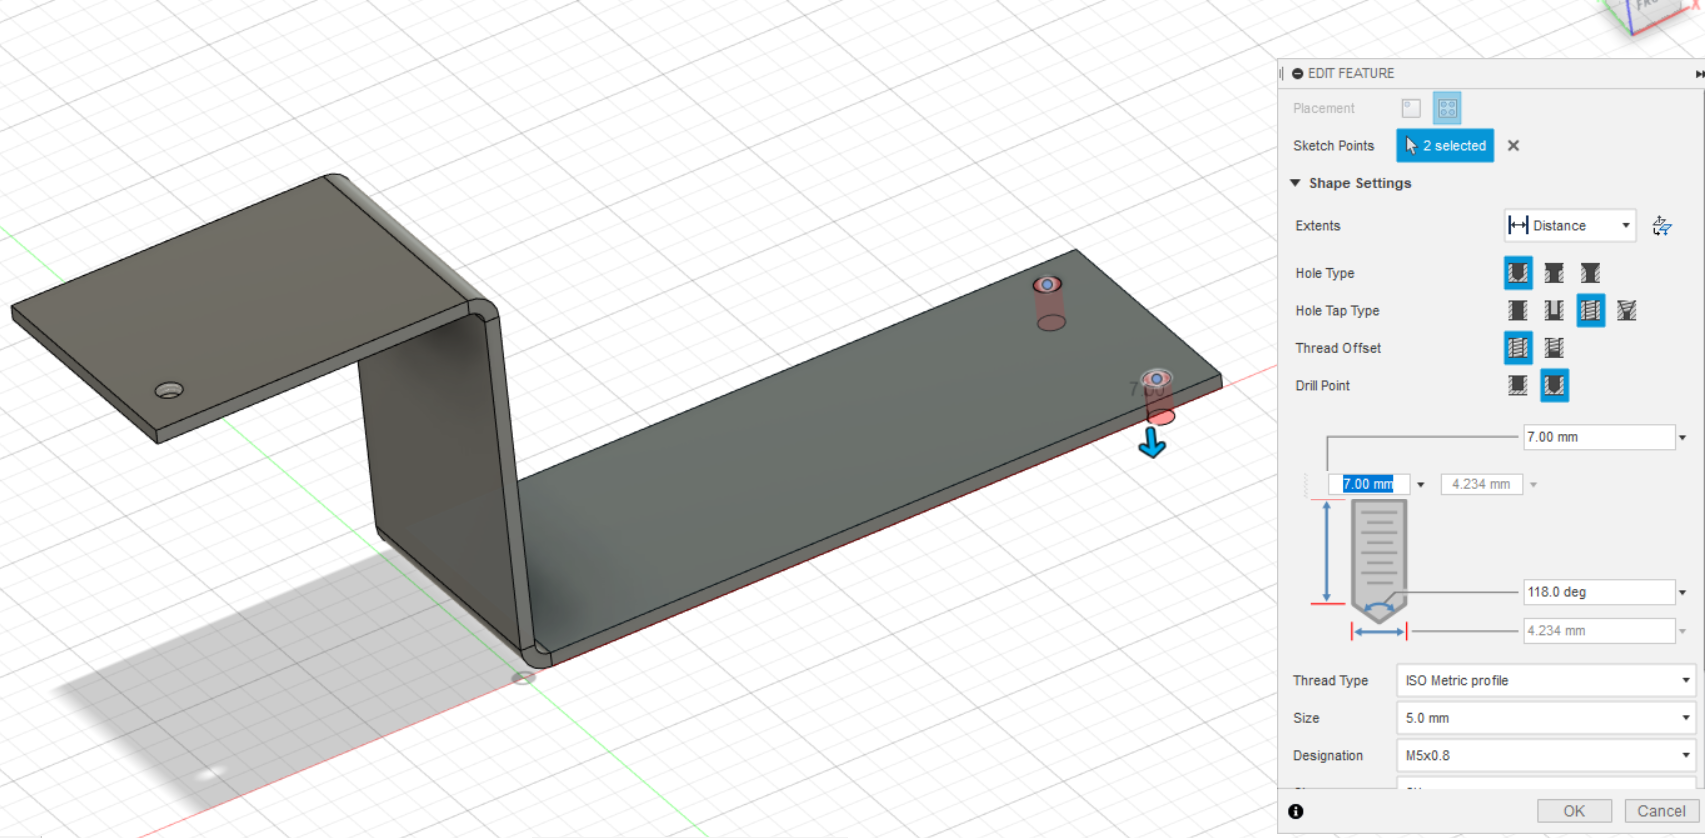The image size is (1705, 838).
Task: Click the "Thread Offset" label
Action: click(1338, 348)
